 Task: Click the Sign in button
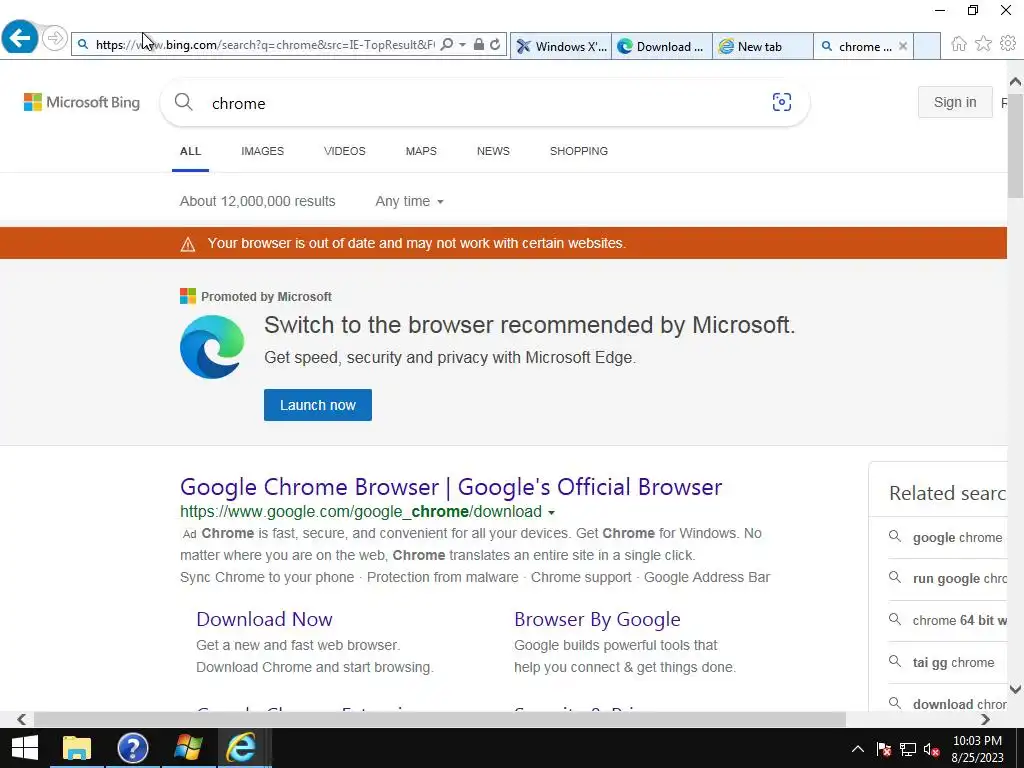(x=955, y=102)
